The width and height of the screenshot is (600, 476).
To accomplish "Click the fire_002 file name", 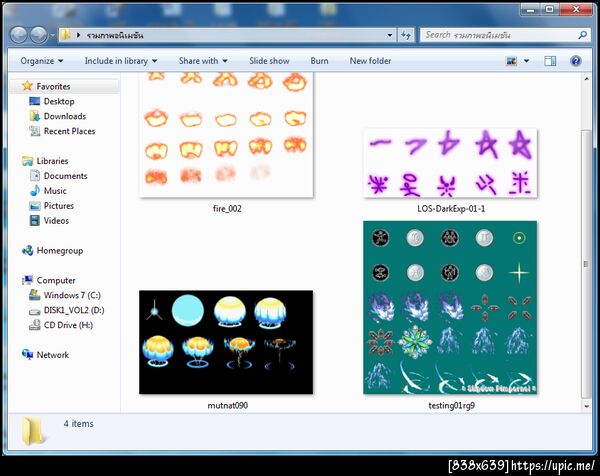I will 227,209.
